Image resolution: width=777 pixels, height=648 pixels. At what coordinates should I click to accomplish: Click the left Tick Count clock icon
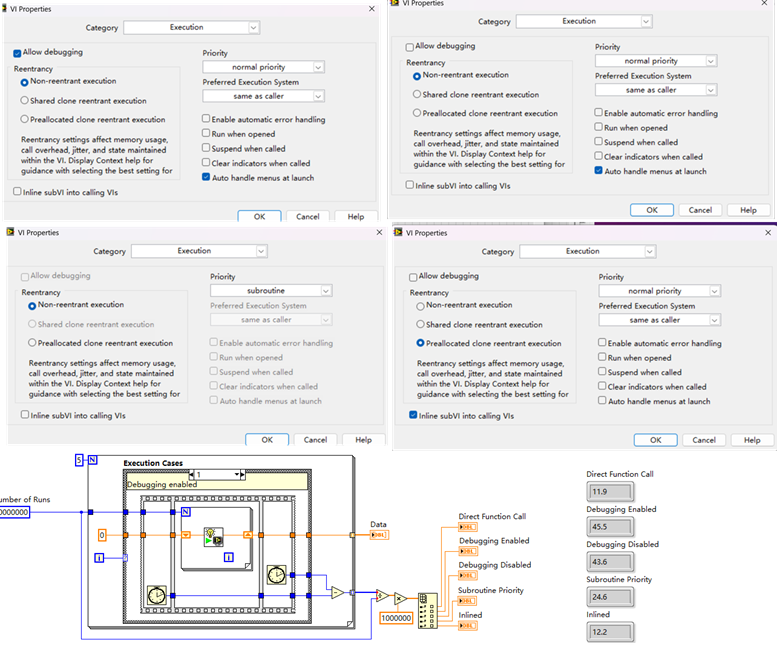(158, 598)
